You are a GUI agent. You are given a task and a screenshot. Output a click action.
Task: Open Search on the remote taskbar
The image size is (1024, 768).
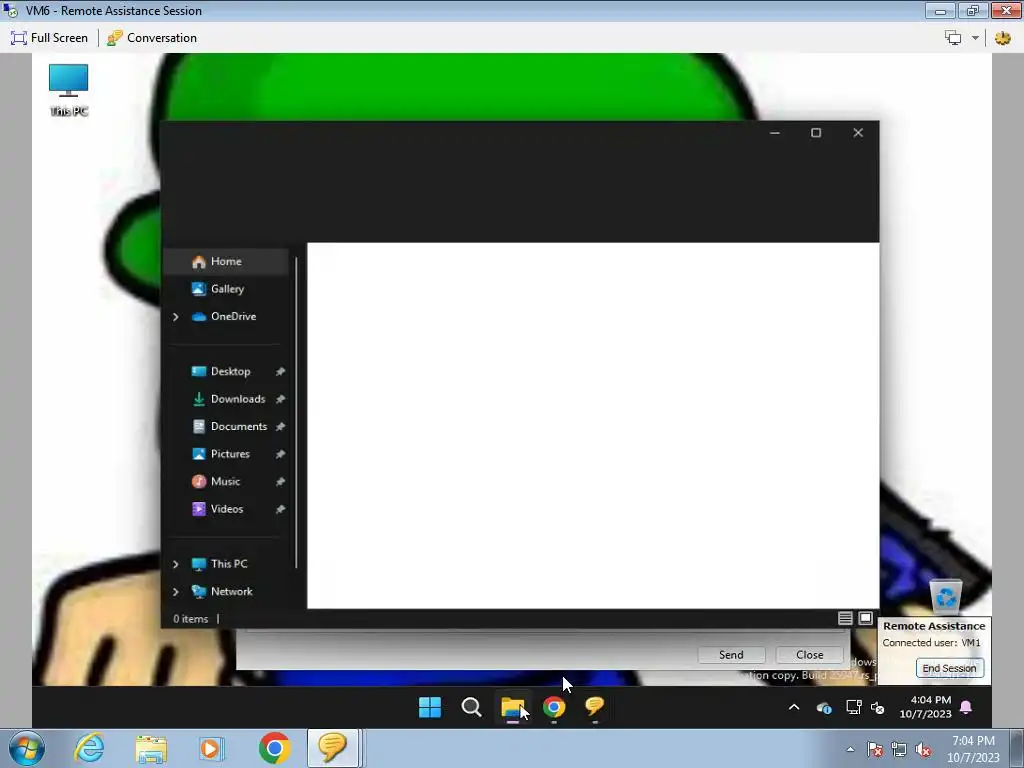(471, 707)
